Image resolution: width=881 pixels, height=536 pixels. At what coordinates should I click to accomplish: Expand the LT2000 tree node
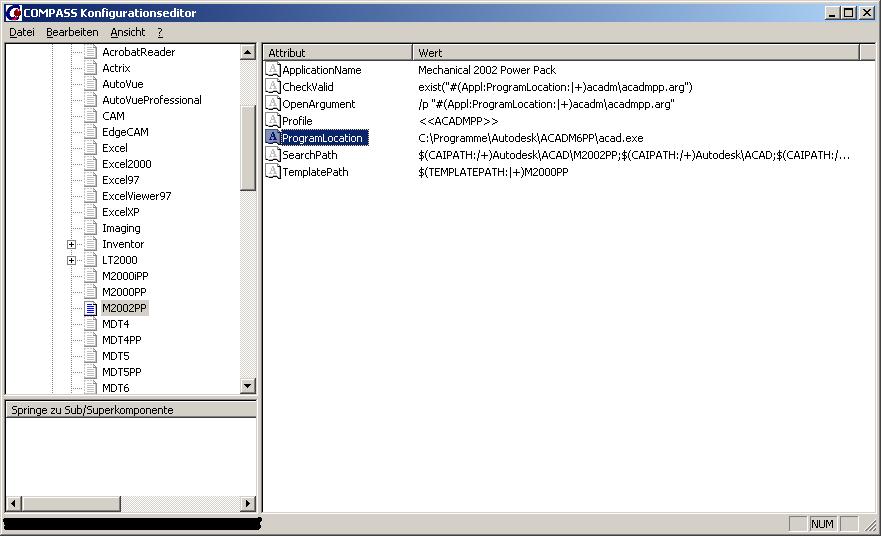71,260
